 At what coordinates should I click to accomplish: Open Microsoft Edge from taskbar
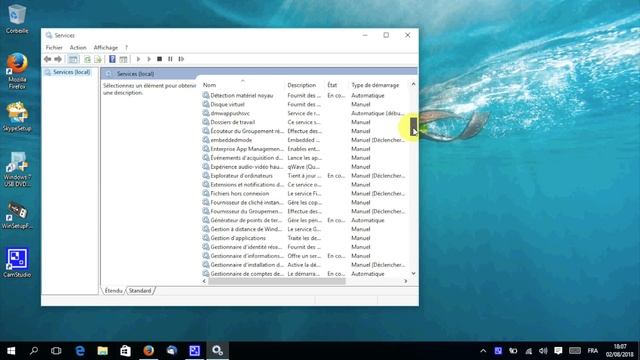[x=80, y=351]
